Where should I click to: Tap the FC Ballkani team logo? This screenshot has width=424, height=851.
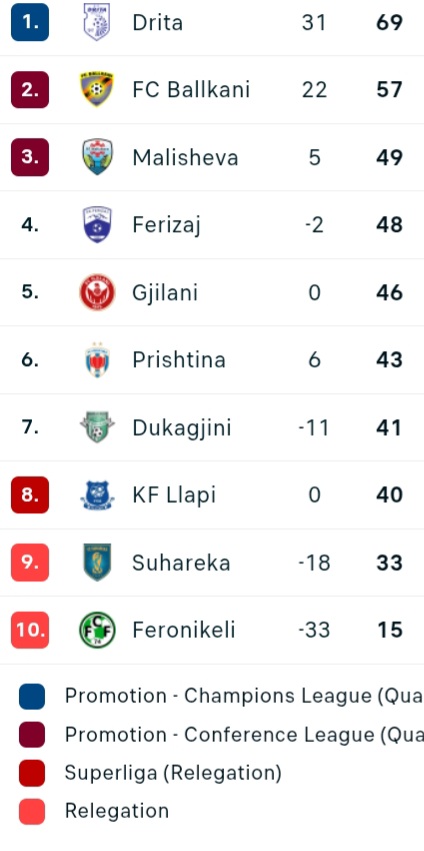pos(97,90)
